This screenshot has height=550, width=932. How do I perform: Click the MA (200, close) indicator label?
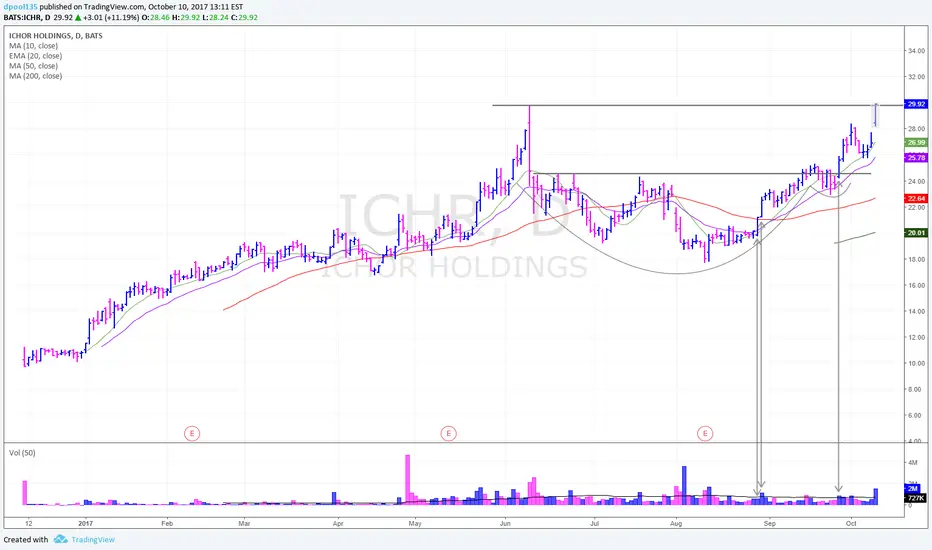point(35,76)
